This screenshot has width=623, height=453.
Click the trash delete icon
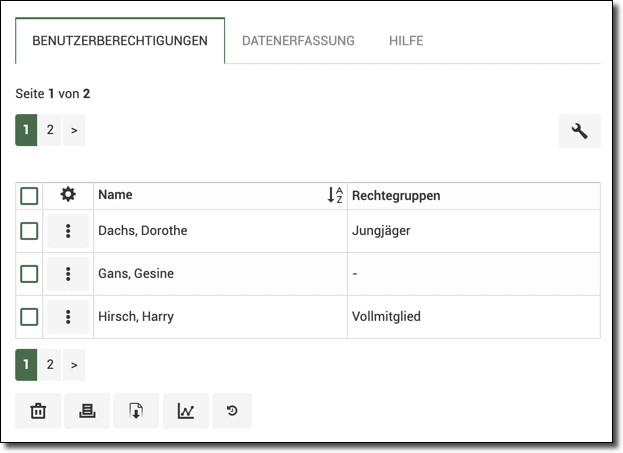tap(38, 411)
